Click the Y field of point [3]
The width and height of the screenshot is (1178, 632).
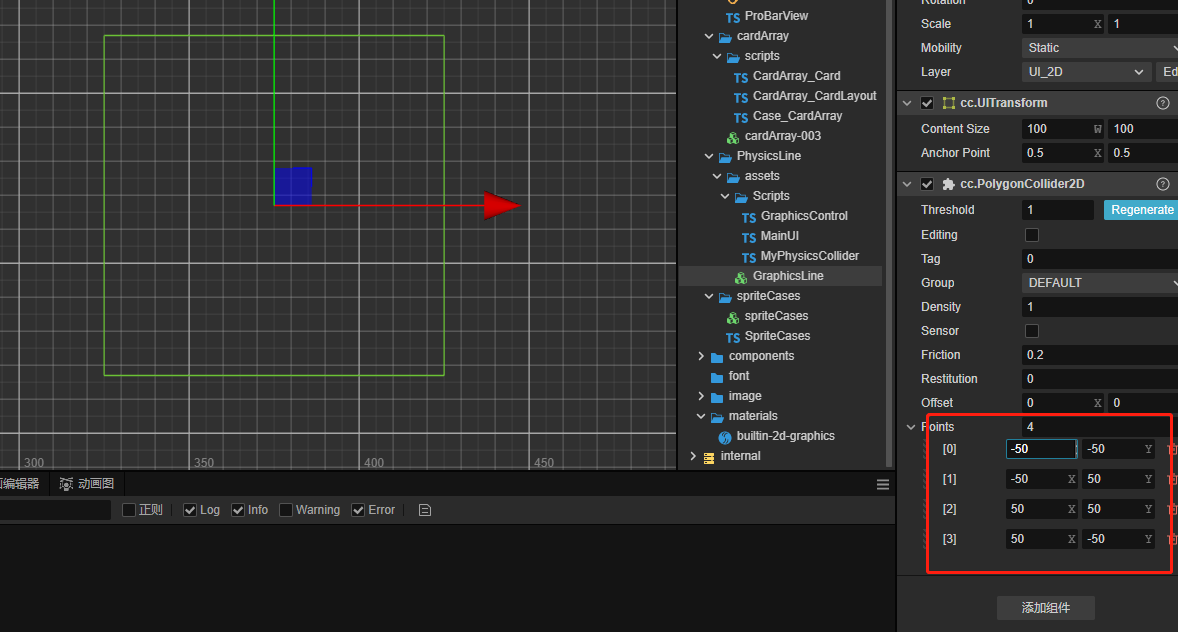(1118, 540)
